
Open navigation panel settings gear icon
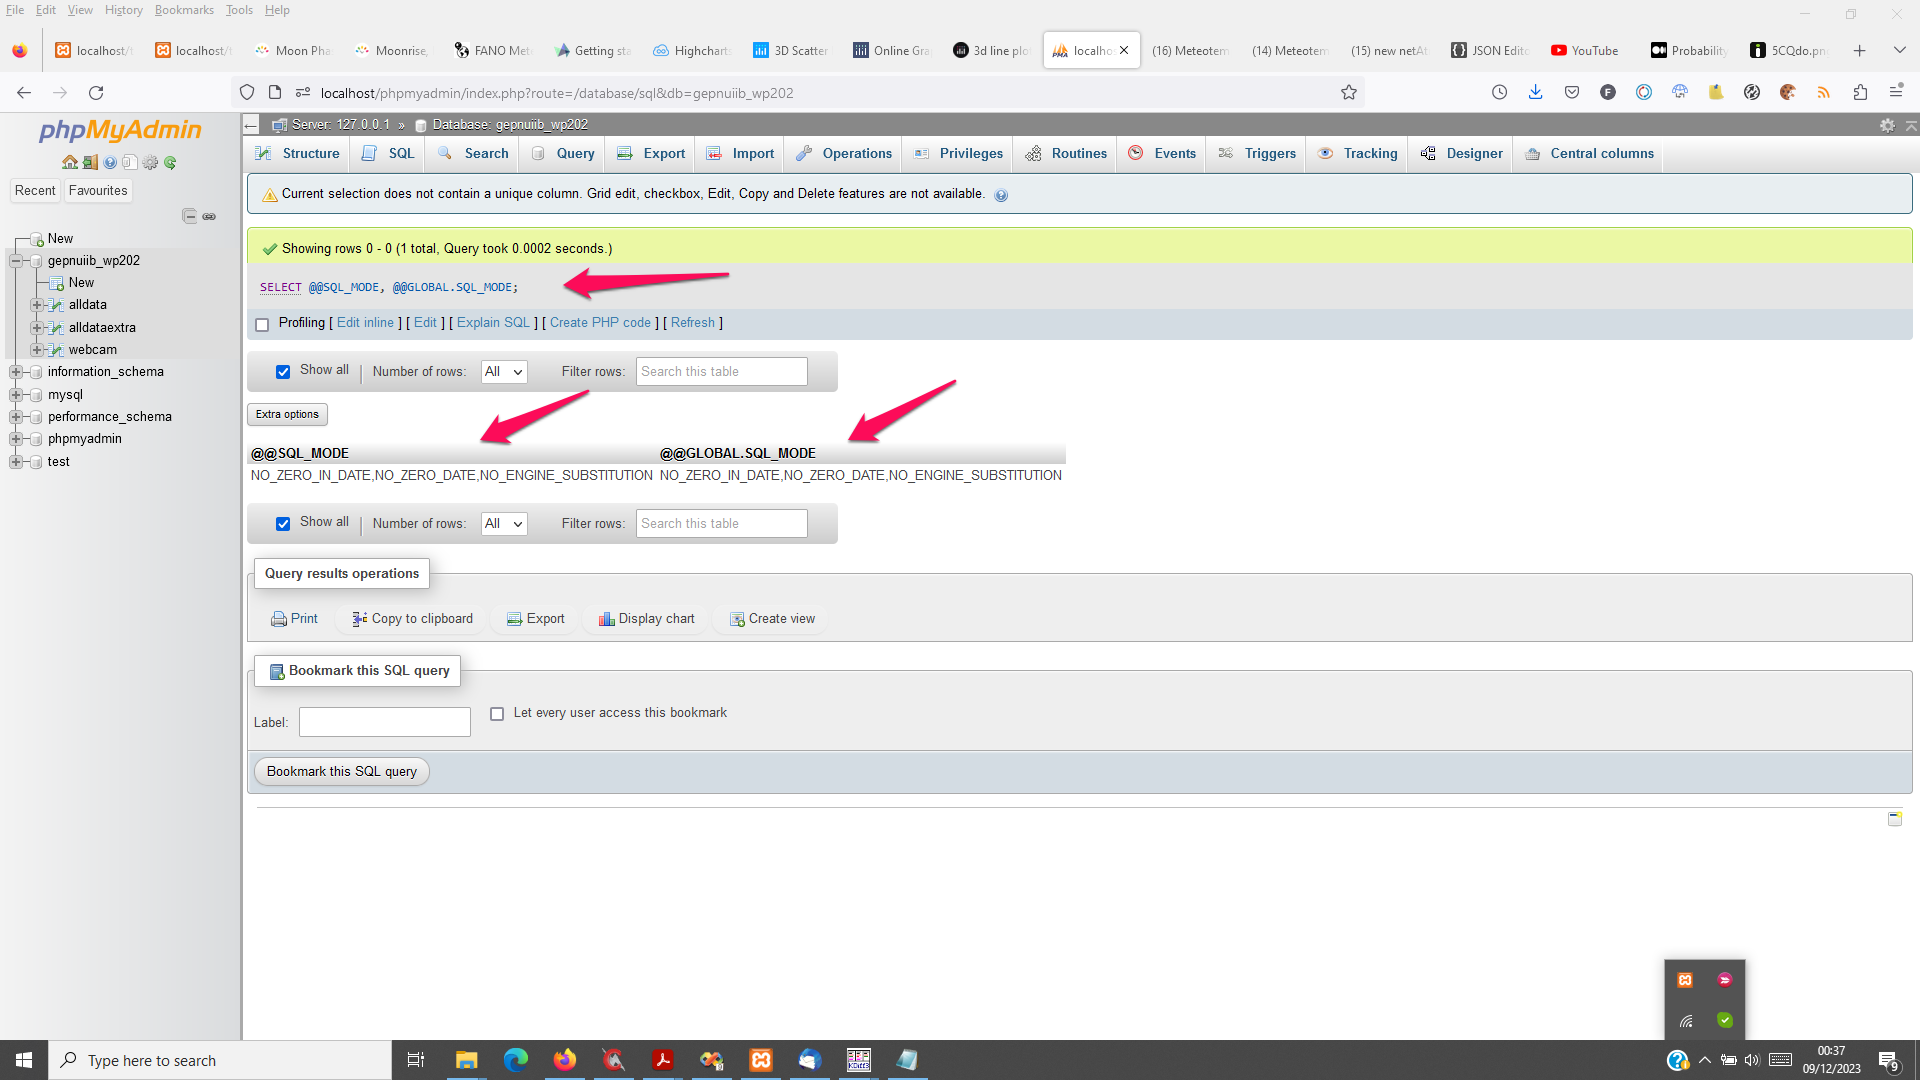[150, 162]
